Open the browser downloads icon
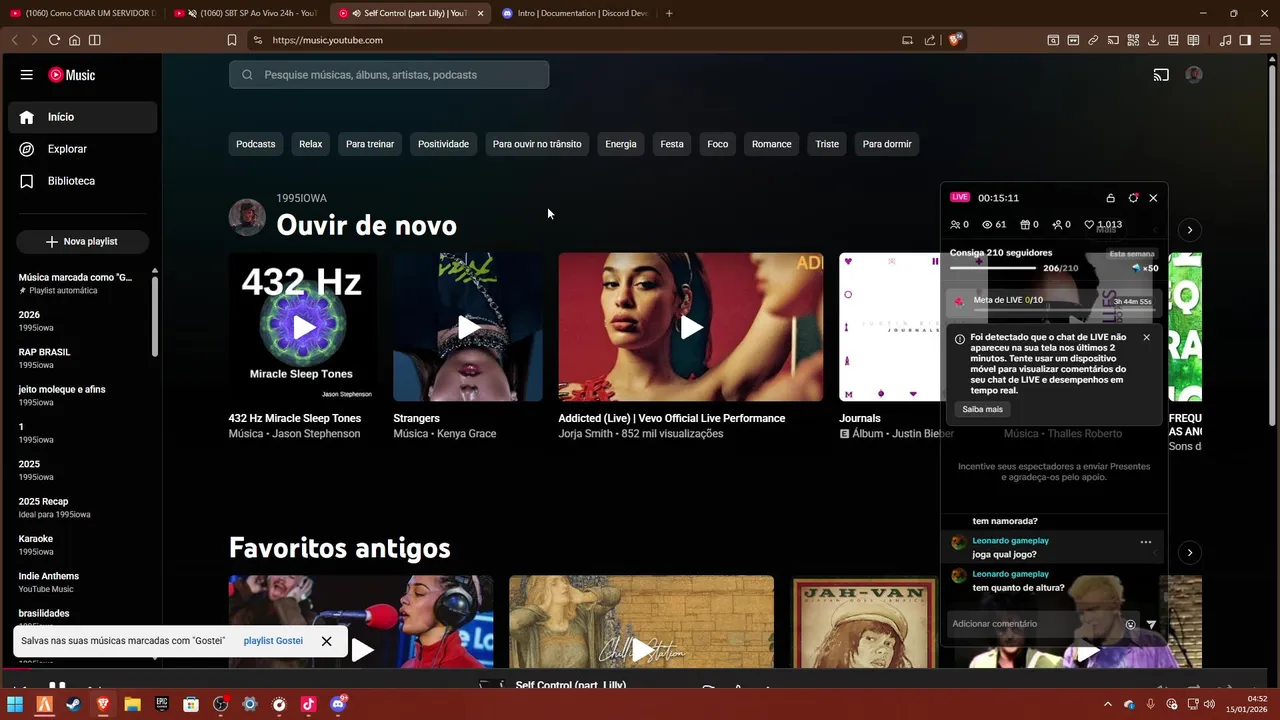This screenshot has width=1280, height=720. click(x=1153, y=40)
